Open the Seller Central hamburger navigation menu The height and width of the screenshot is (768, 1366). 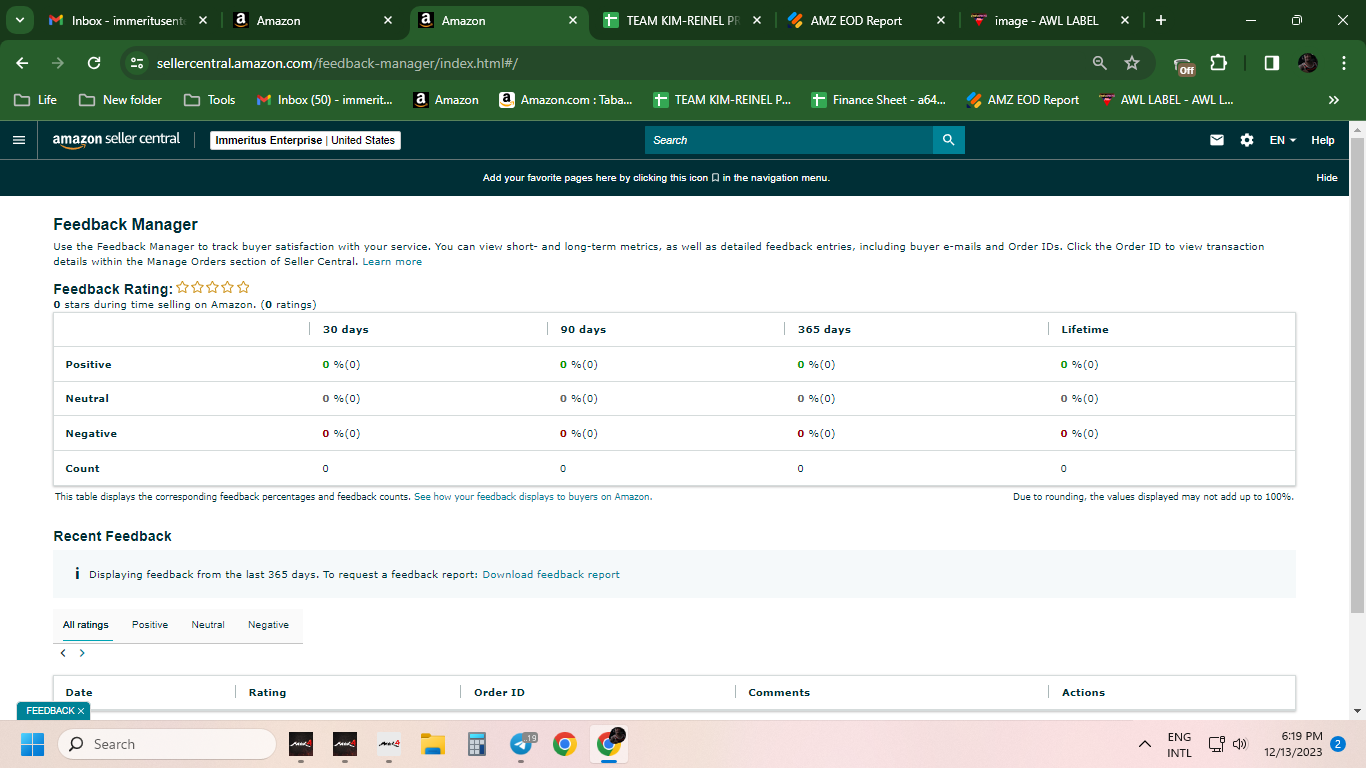tap(19, 140)
